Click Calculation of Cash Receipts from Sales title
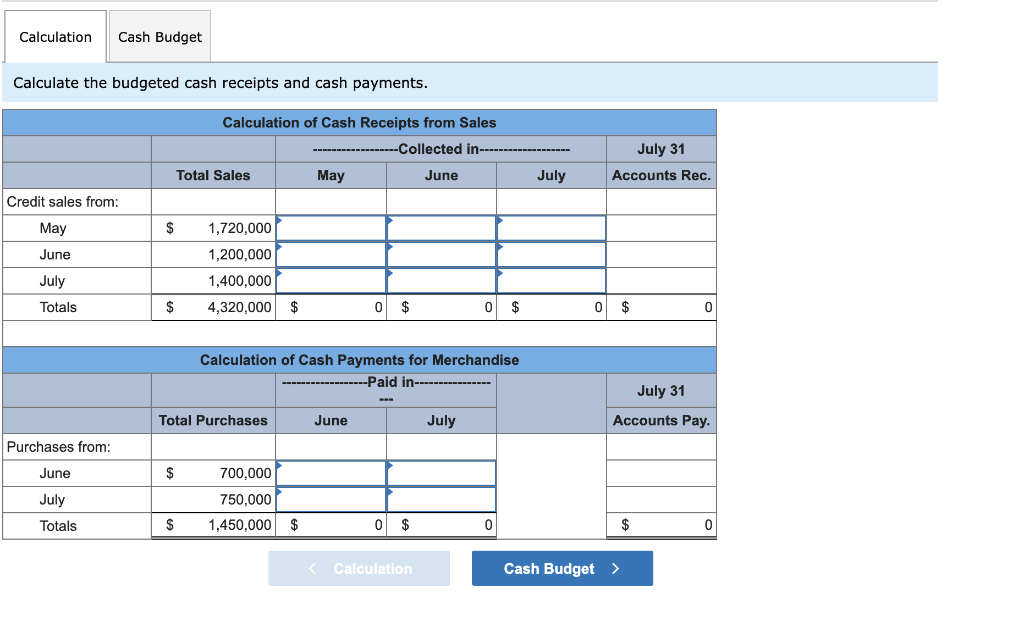This screenshot has height=621, width=1024. coord(359,123)
